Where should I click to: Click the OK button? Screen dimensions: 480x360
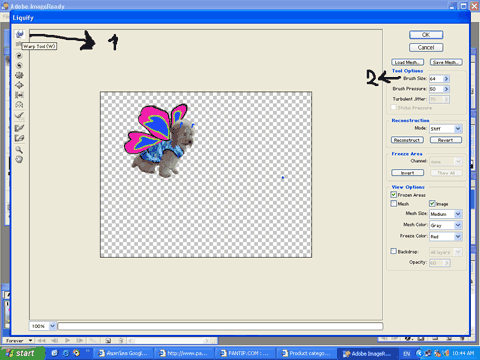click(426, 35)
